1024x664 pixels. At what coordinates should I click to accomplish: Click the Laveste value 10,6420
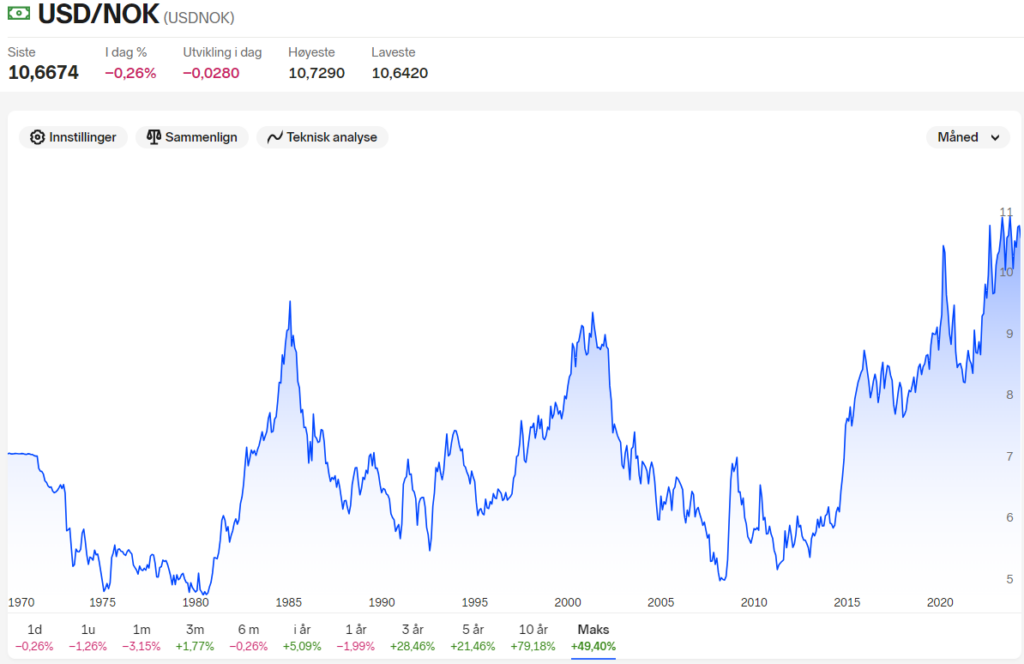[x=400, y=73]
